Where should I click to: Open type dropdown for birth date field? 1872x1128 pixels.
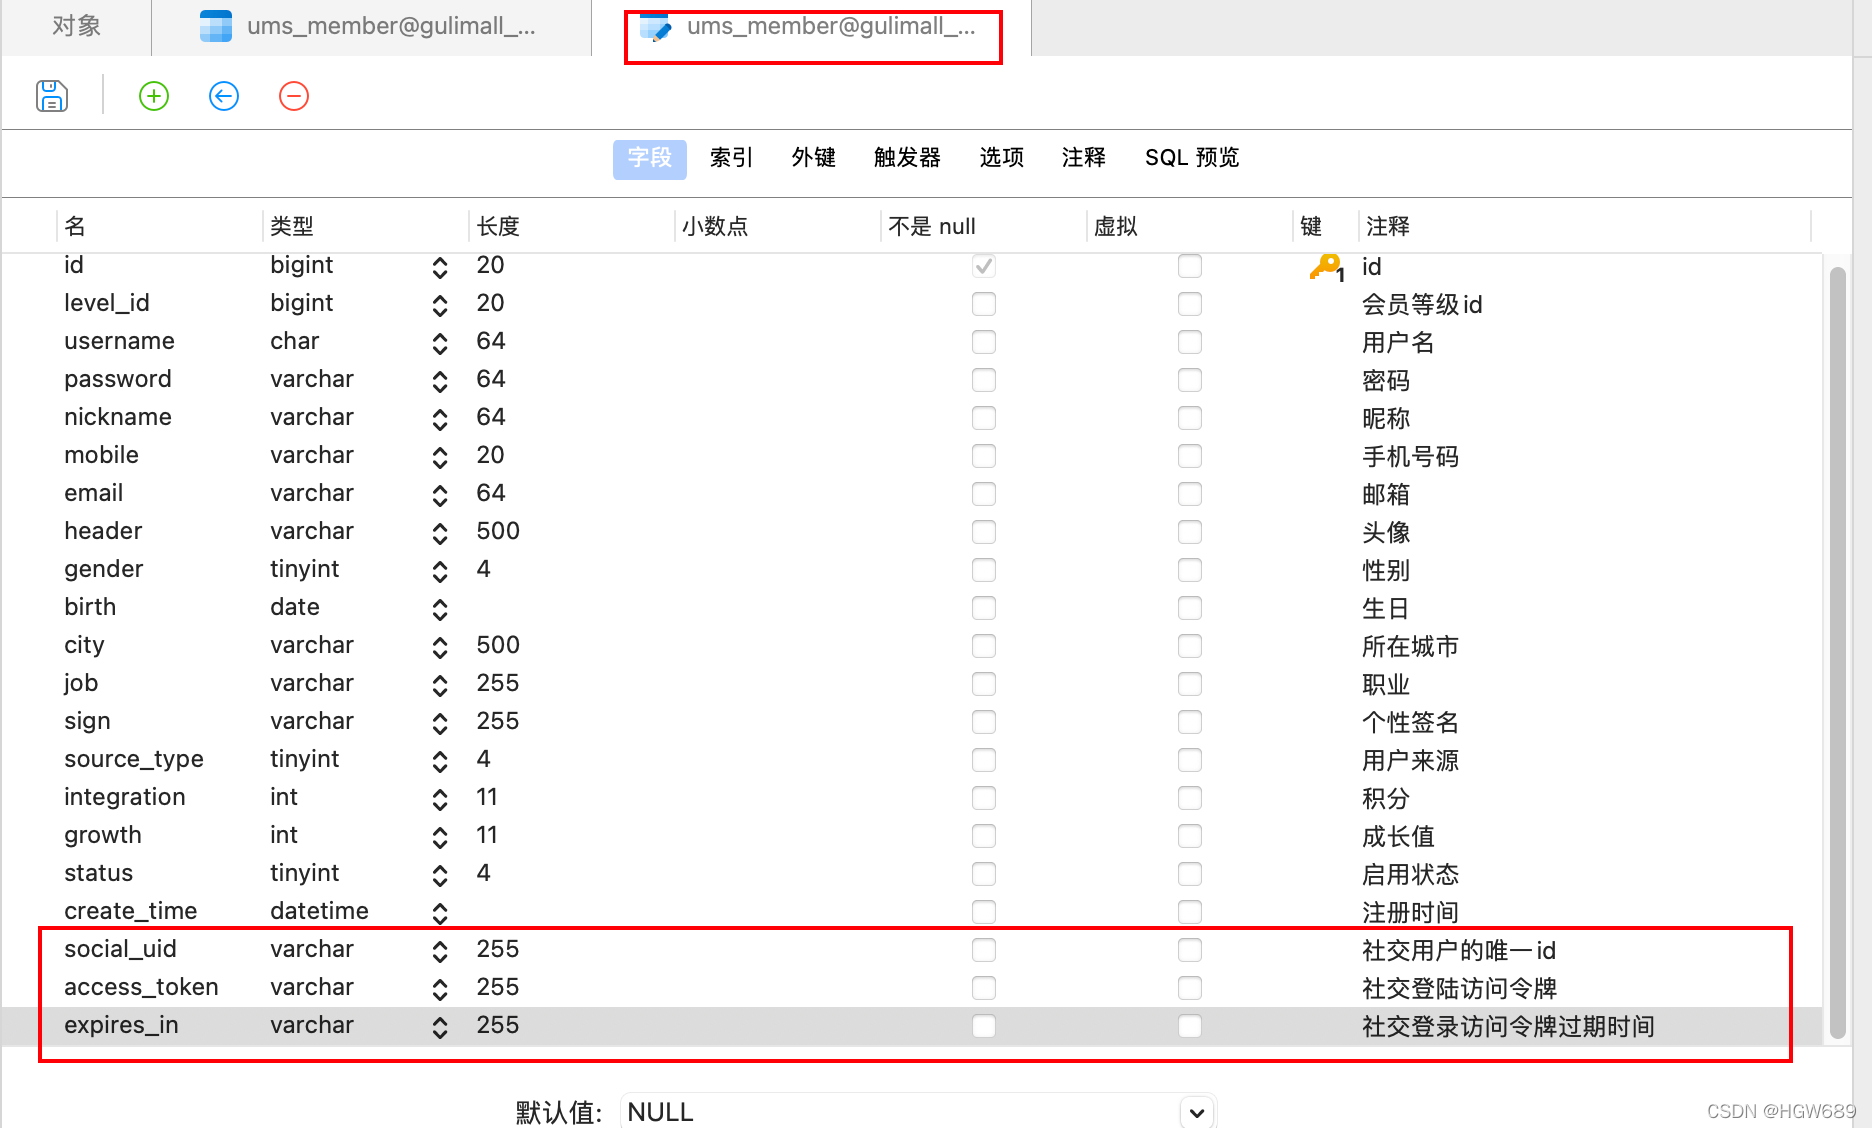[440, 609]
